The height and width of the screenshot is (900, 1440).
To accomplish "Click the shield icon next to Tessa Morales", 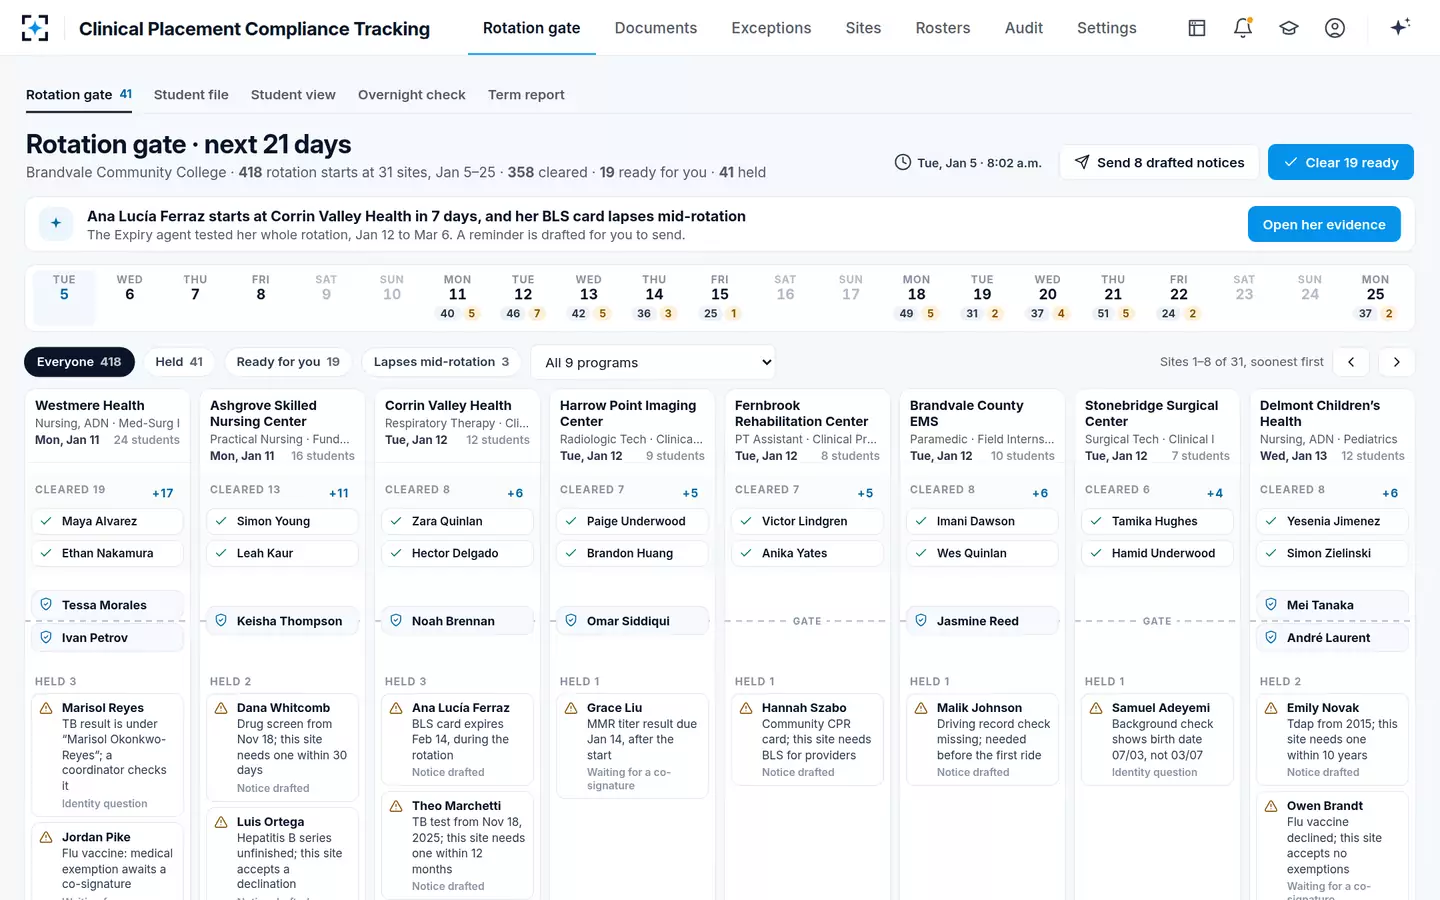I will [46, 605].
